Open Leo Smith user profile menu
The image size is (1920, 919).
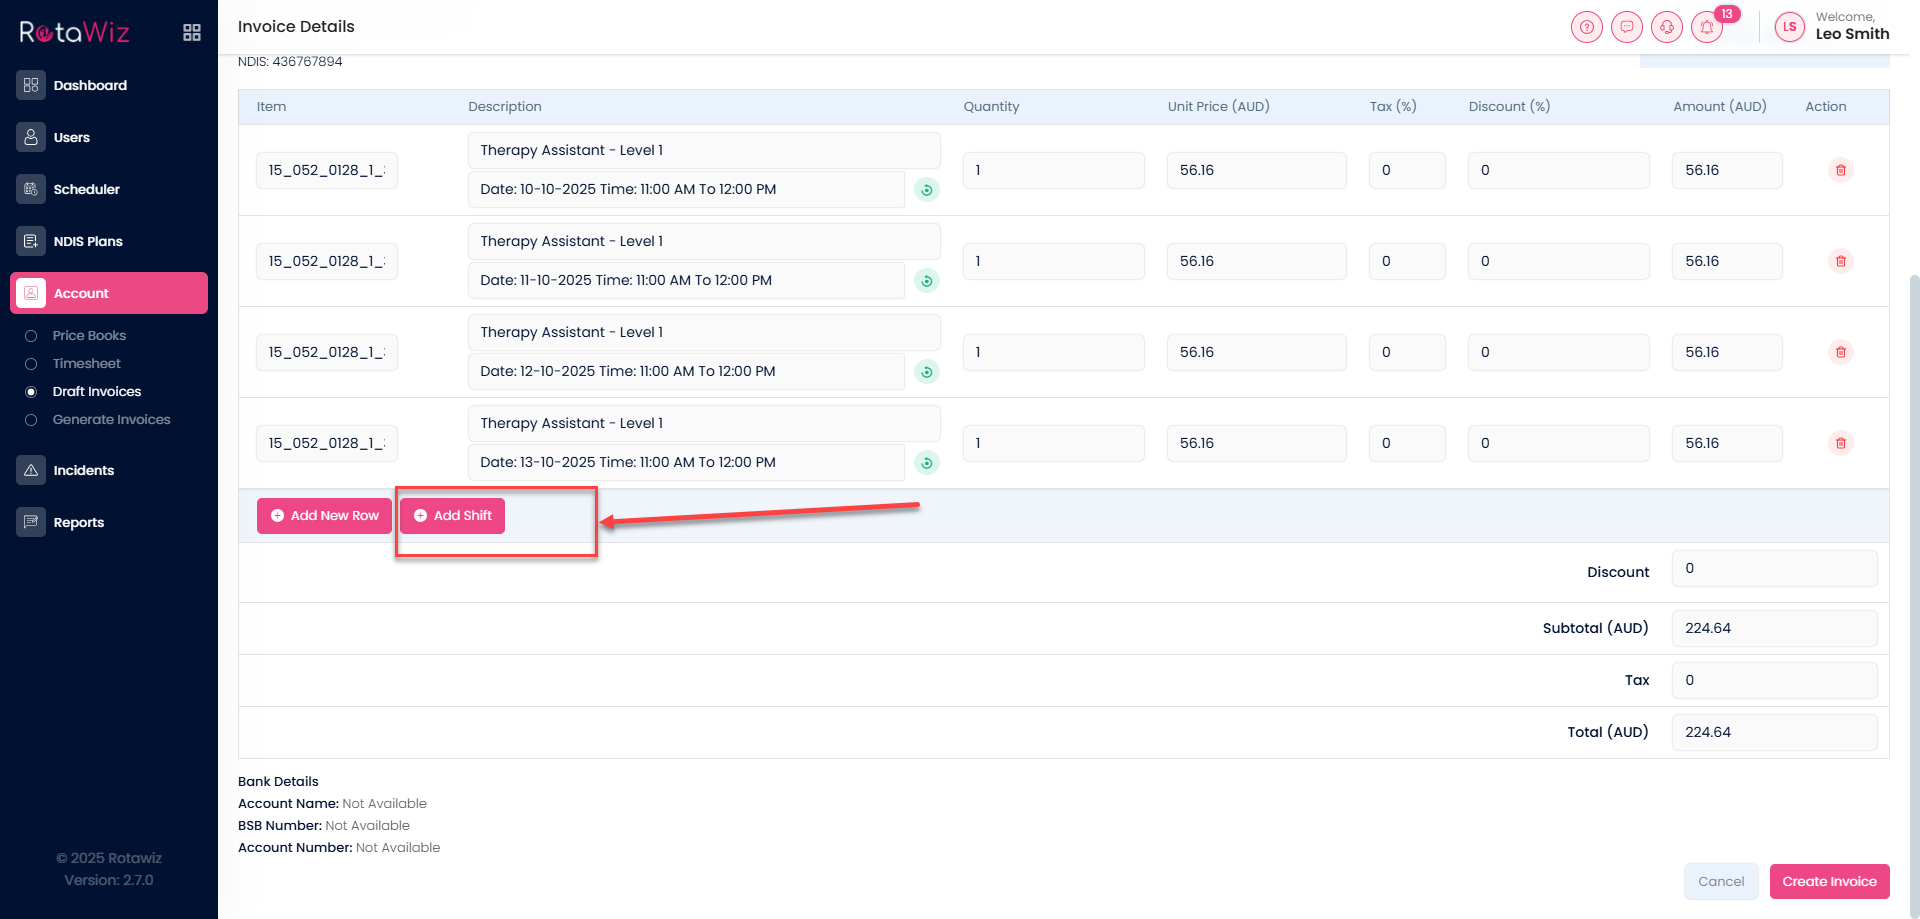click(x=1832, y=26)
